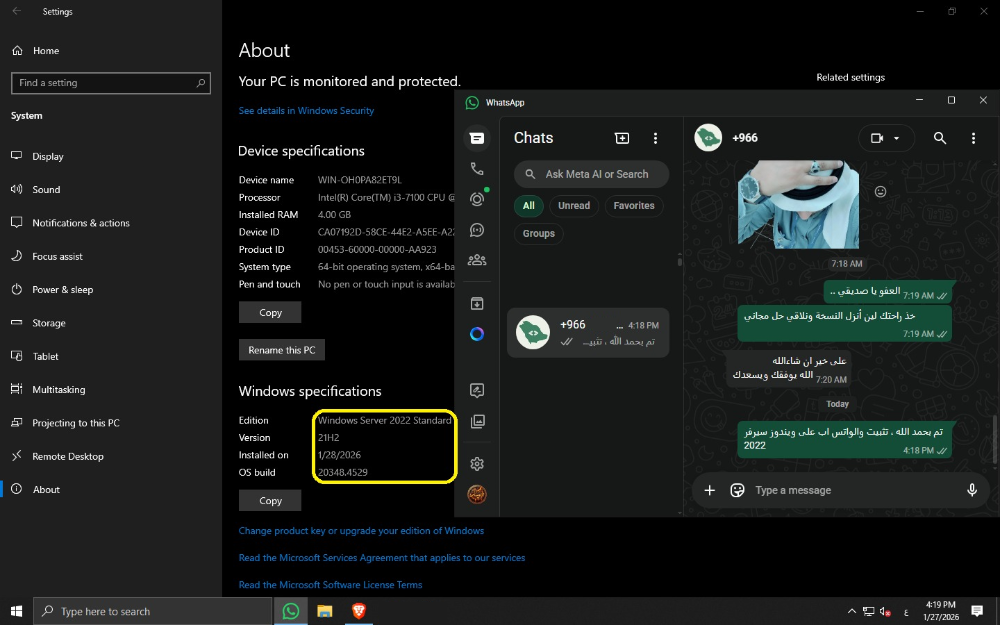Expand the video call dropdown arrow
Image resolution: width=1000 pixels, height=625 pixels.
point(897,138)
